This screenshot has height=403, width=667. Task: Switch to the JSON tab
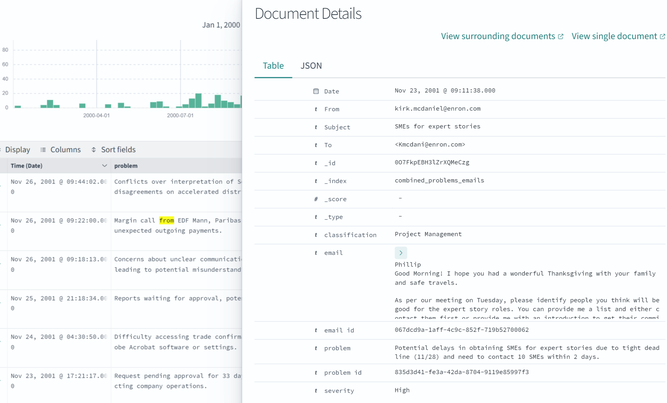(x=311, y=66)
